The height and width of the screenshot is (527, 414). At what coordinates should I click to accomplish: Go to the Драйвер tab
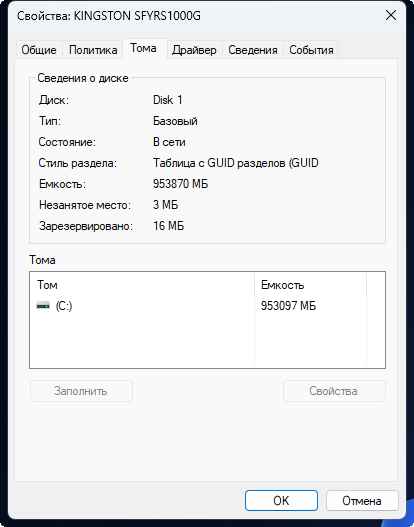tap(194, 50)
